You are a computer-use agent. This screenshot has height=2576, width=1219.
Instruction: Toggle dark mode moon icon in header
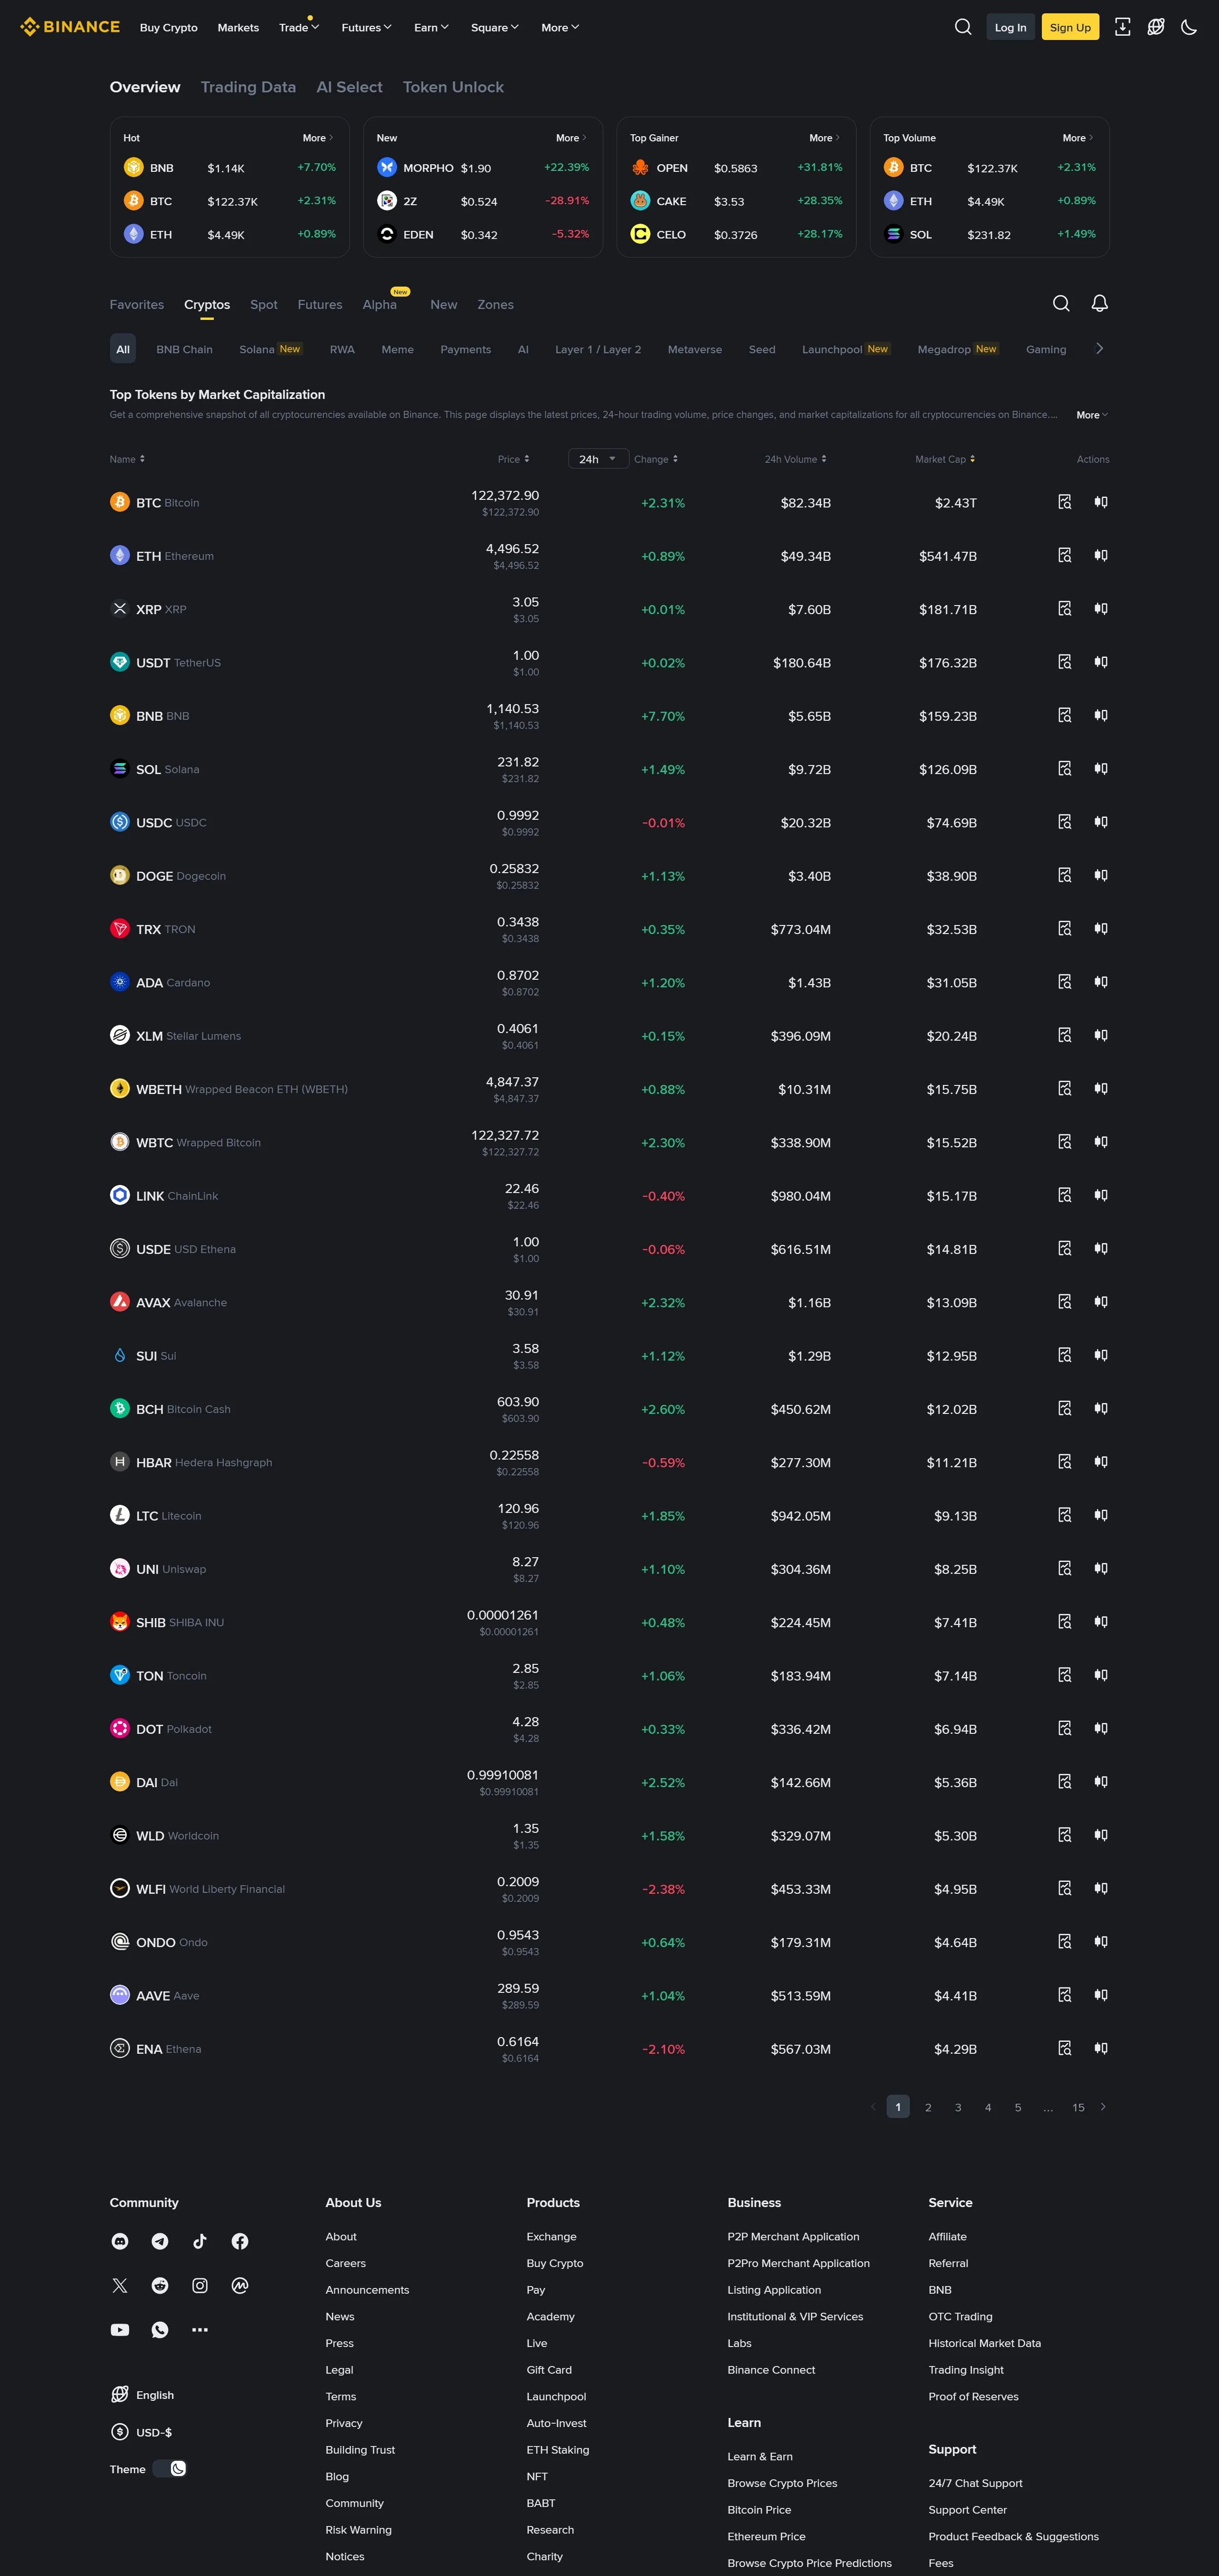coord(1188,27)
